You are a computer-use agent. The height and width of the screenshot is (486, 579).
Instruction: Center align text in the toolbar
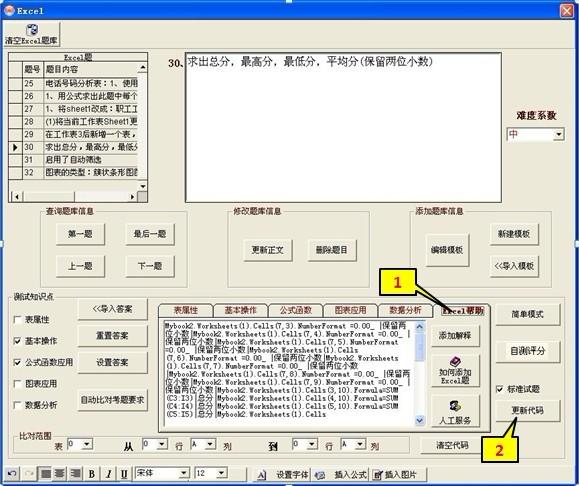(x=59, y=473)
